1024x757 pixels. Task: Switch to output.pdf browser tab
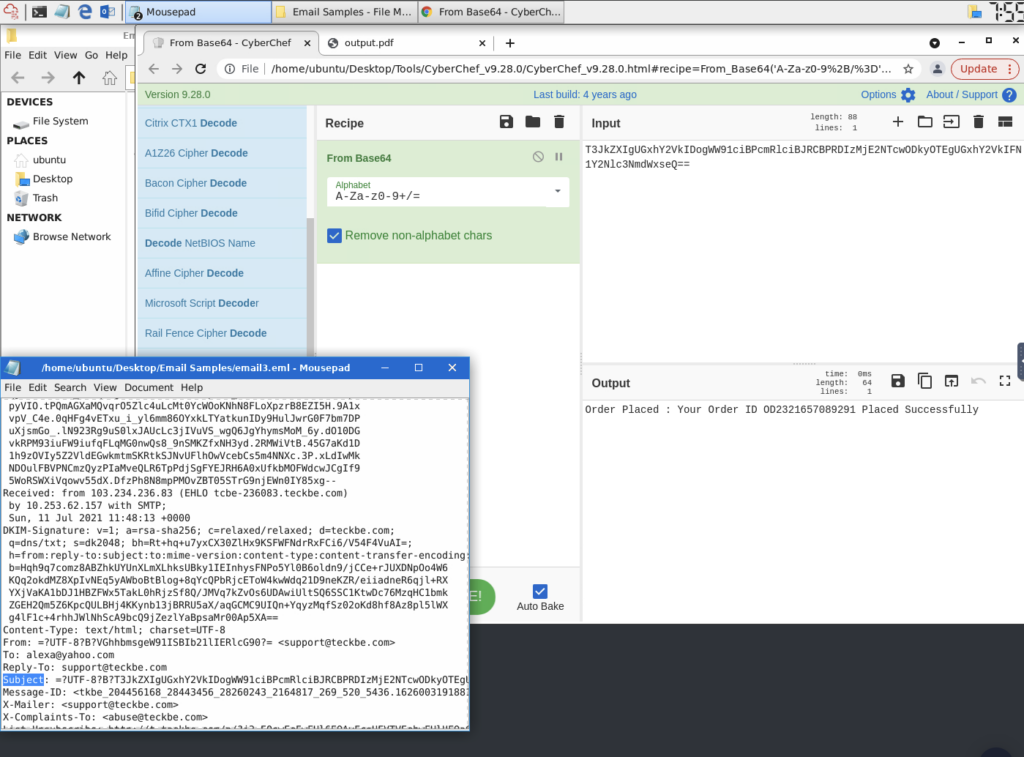coord(408,43)
